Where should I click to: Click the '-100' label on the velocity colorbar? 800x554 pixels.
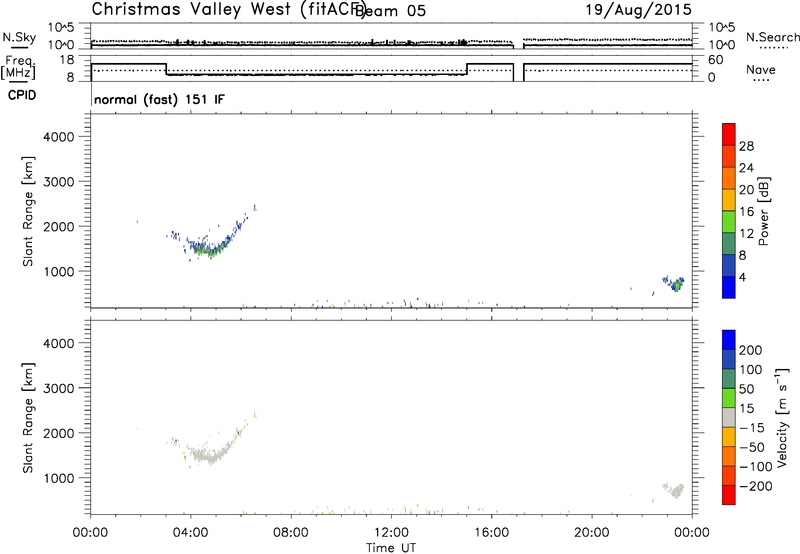click(756, 467)
